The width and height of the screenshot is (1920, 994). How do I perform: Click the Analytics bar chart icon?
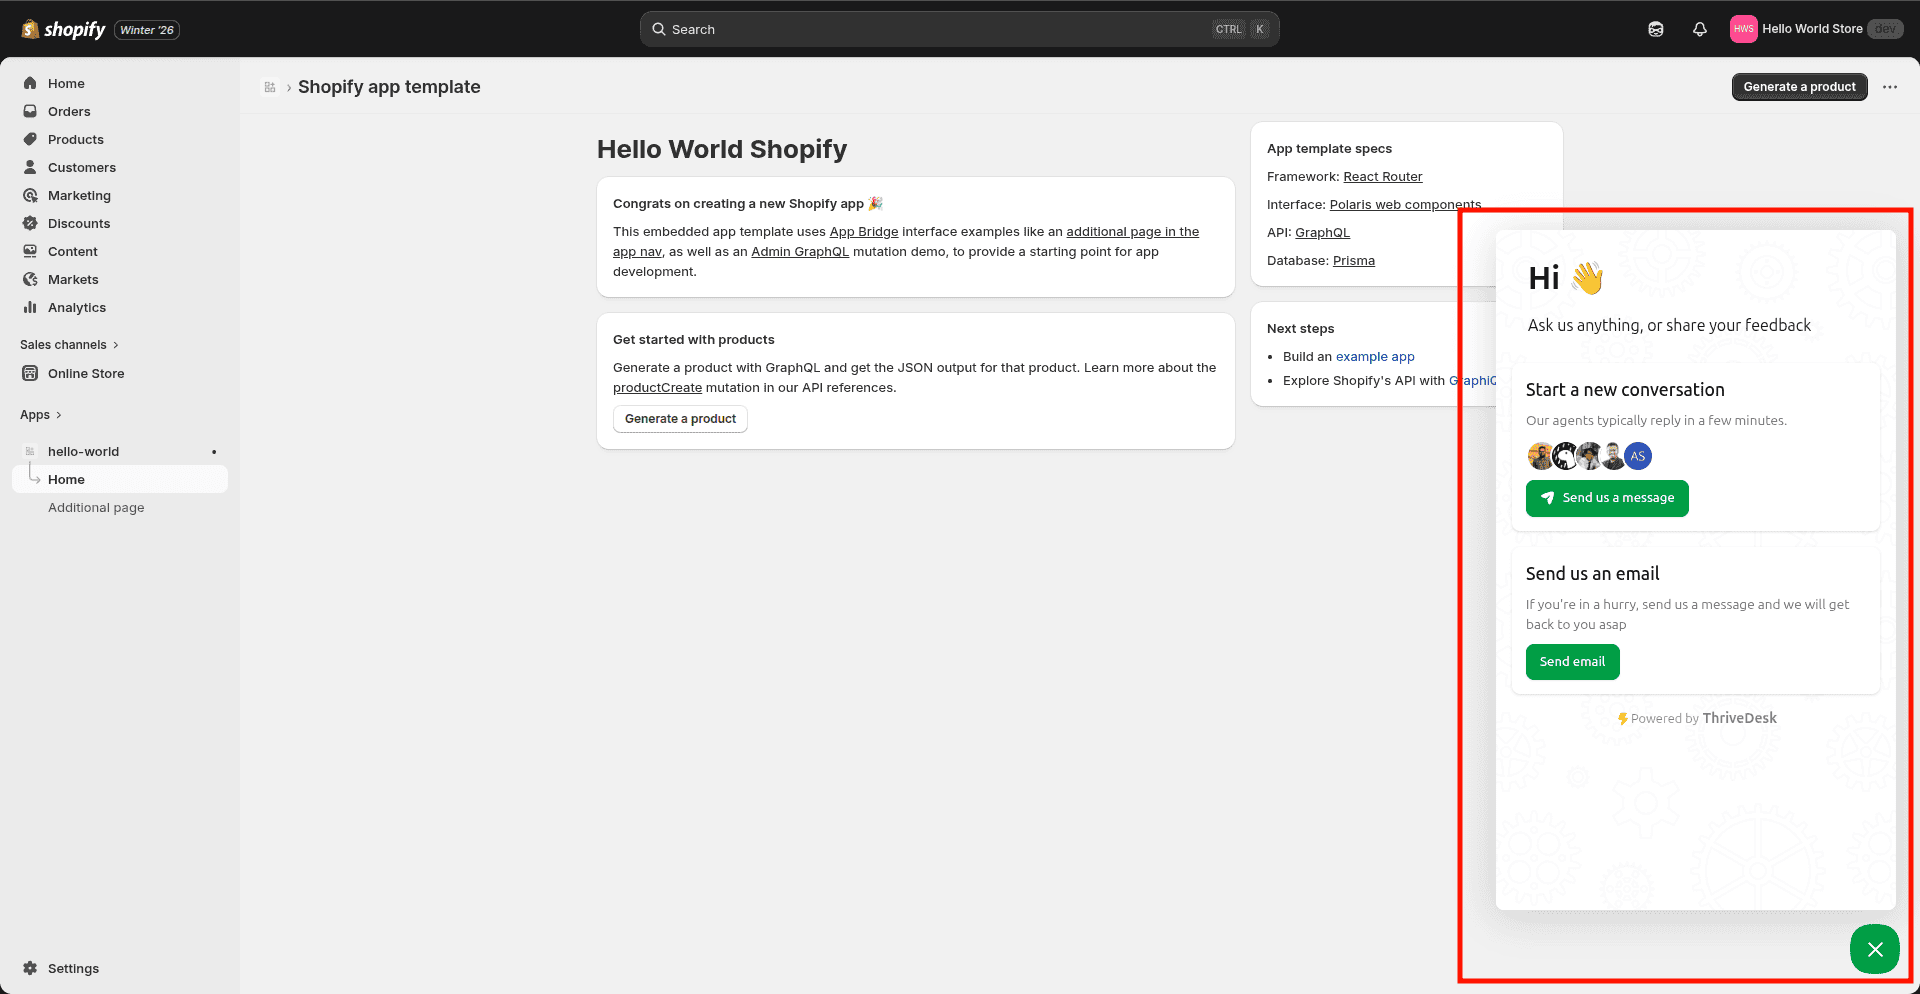[30, 307]
